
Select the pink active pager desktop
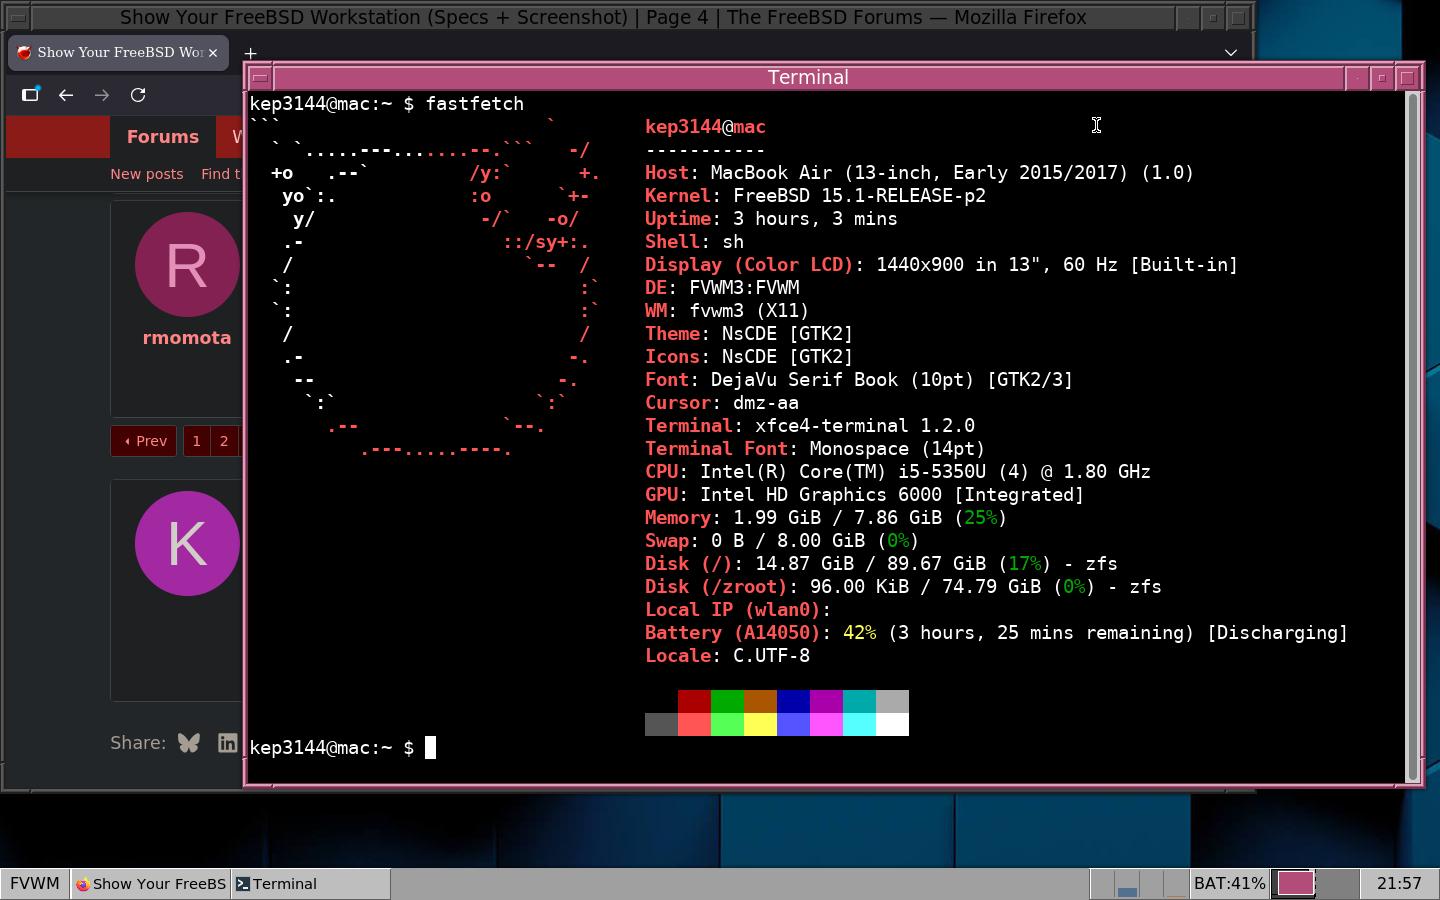(1295, 884)
